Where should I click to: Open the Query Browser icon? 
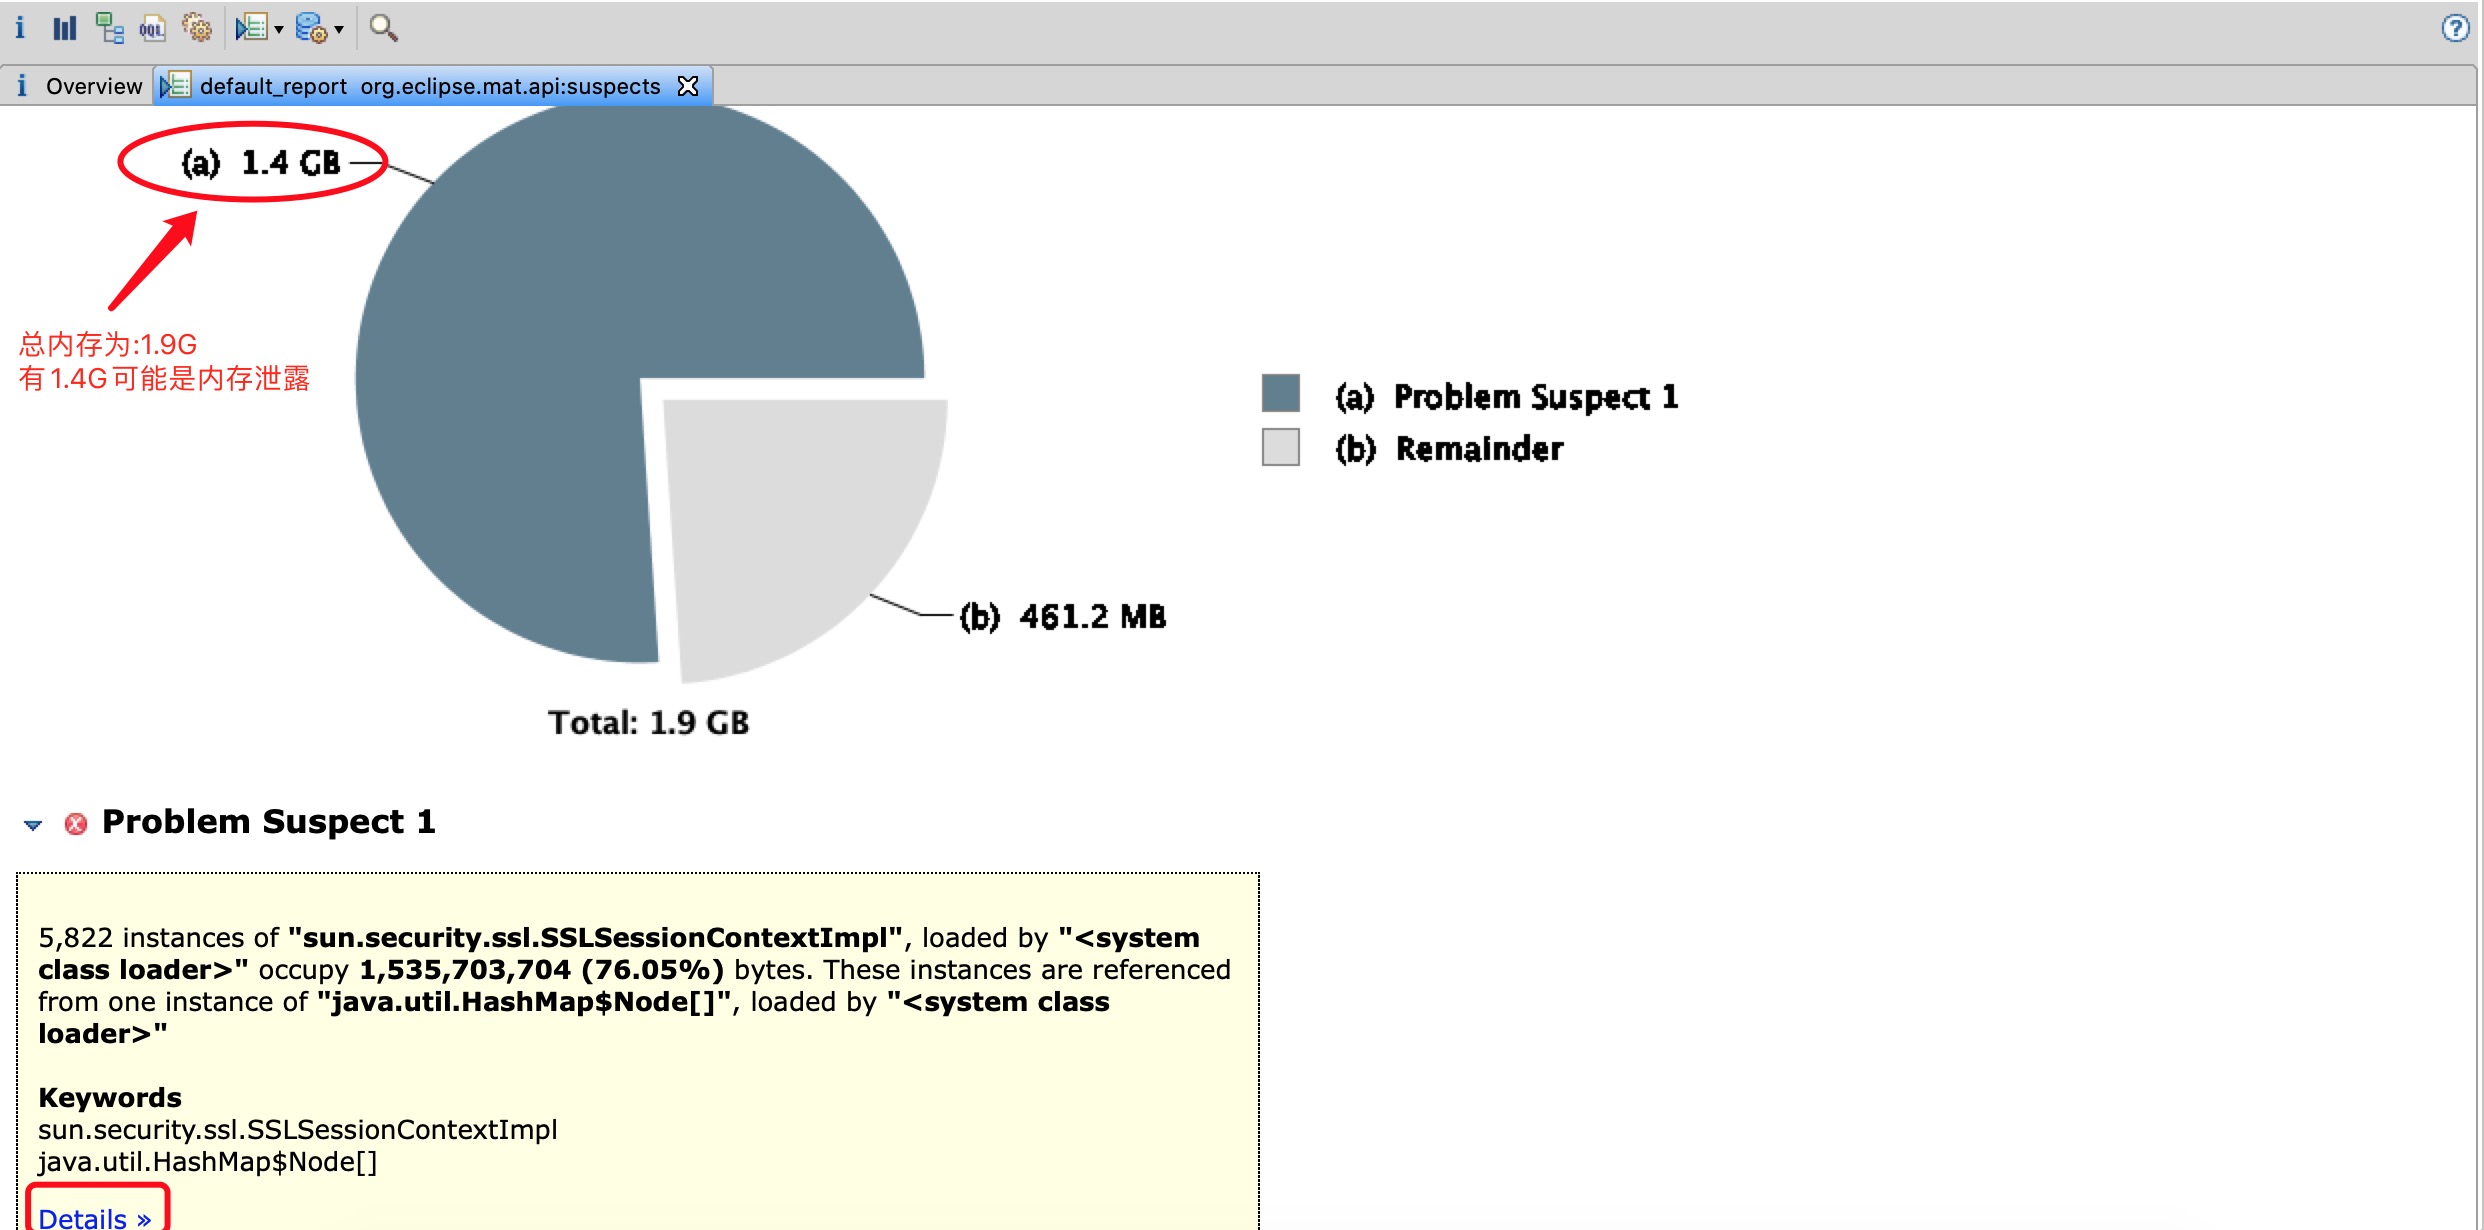coord(311,28)
